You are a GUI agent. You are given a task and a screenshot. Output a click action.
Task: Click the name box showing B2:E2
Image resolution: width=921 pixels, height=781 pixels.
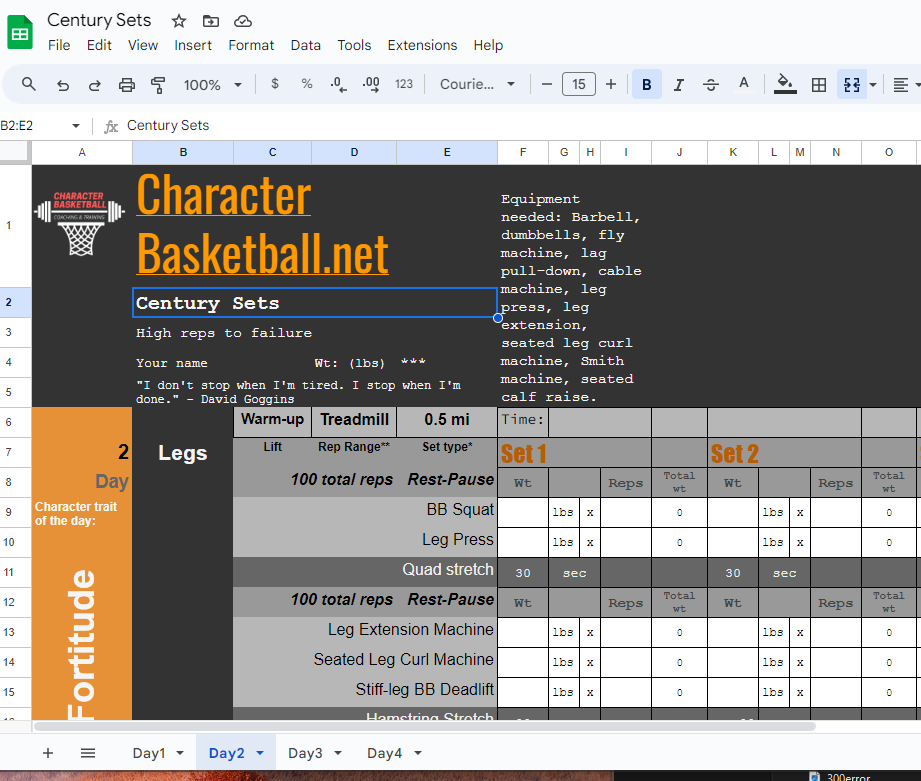point(33,126)
